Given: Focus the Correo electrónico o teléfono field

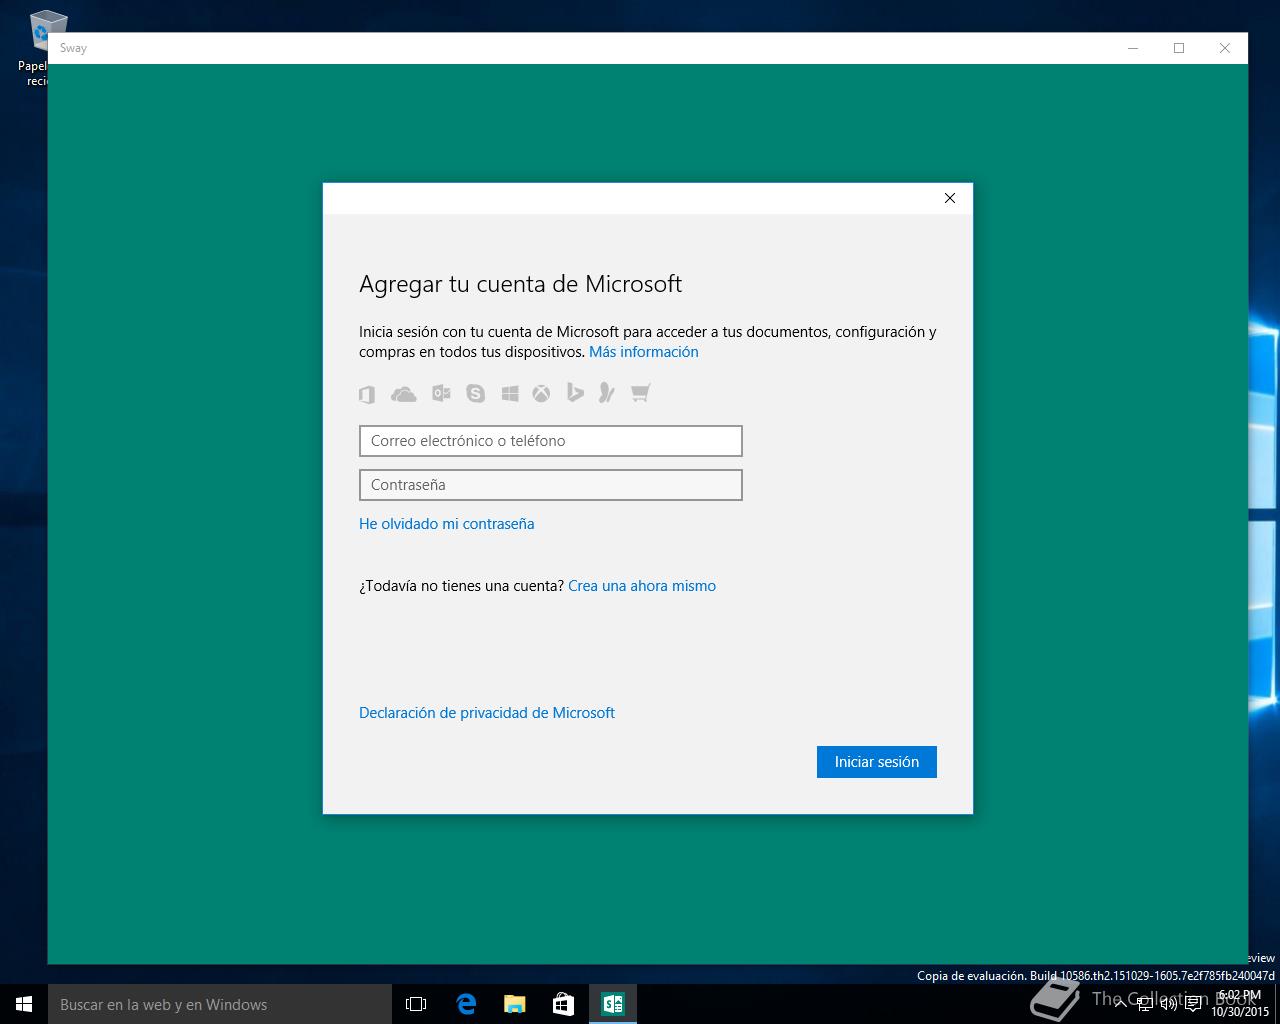Looking at the screenshot, I should pos(551,441).
